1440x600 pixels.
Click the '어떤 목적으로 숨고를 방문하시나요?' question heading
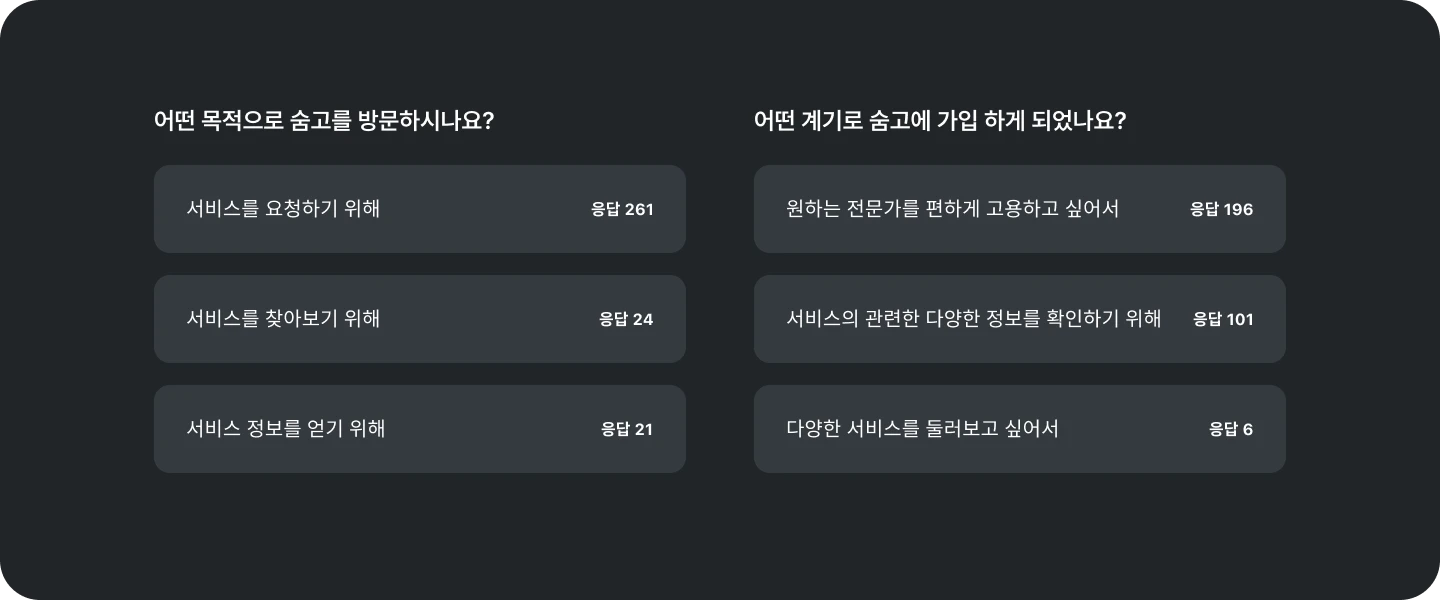(x=324, y=121)
